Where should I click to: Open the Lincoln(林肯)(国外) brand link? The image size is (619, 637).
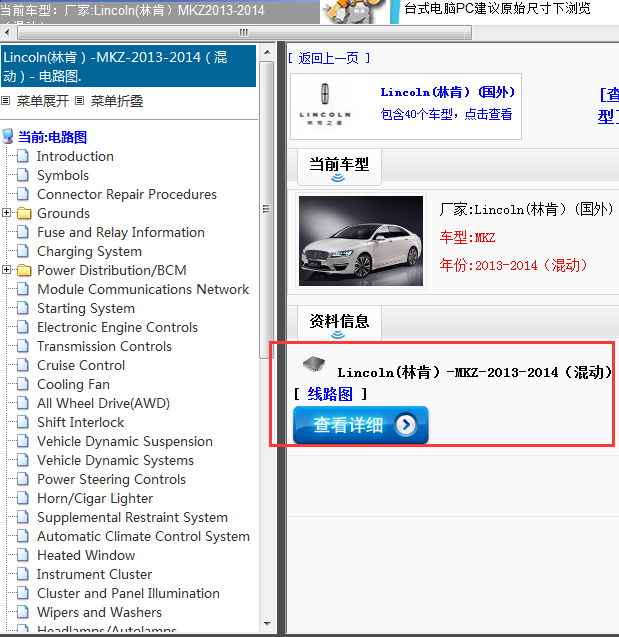448,92
